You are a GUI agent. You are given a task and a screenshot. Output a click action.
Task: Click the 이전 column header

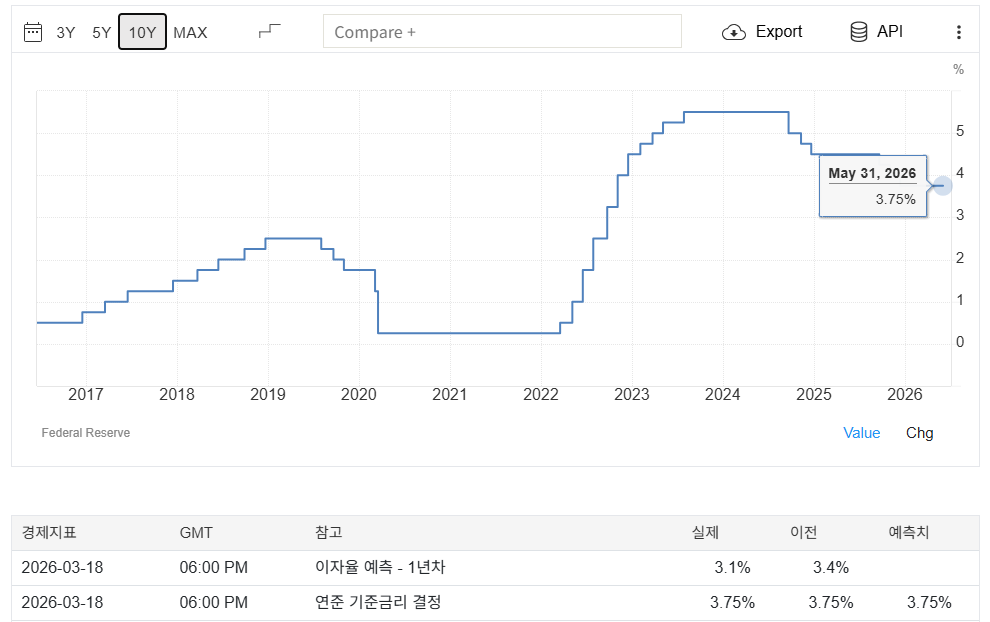coord(803,532)
